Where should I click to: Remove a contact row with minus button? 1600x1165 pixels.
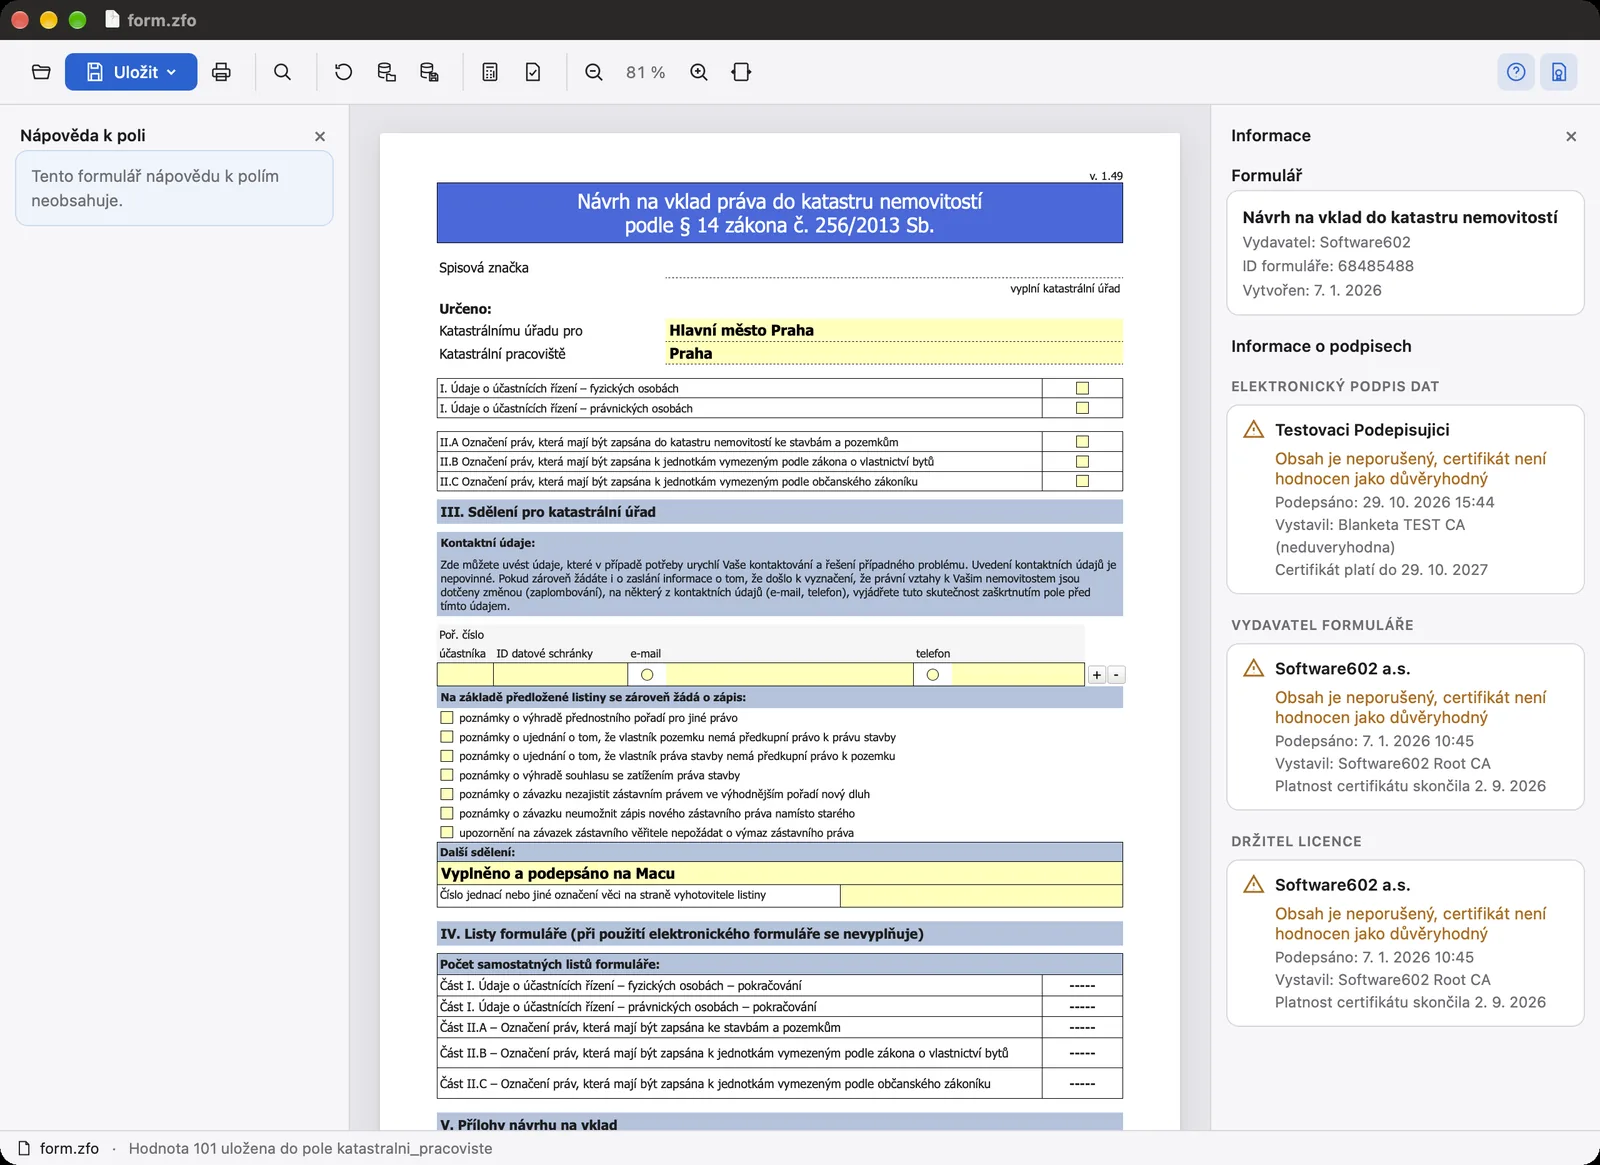[x=1117, y=675]
